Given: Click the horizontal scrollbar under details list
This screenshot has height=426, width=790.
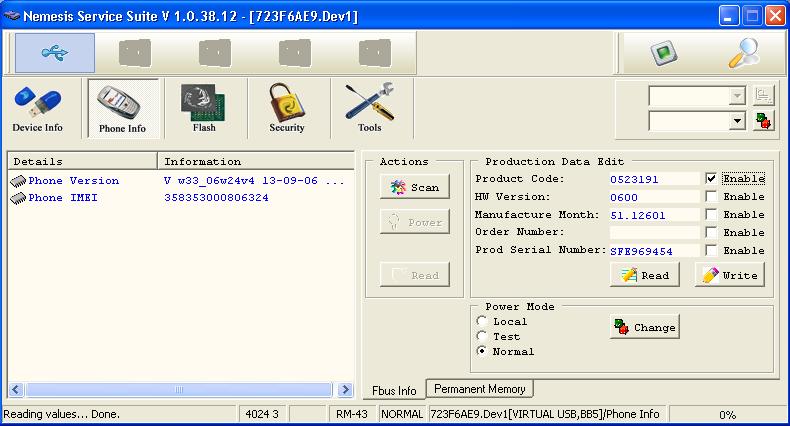Looking at the screenshot, I should pos(180,389).
